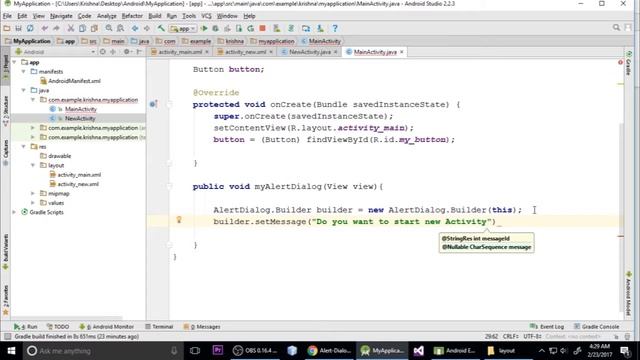Click the navigate Forward arrow icon
Screen dimensions: 640x360
147,28
